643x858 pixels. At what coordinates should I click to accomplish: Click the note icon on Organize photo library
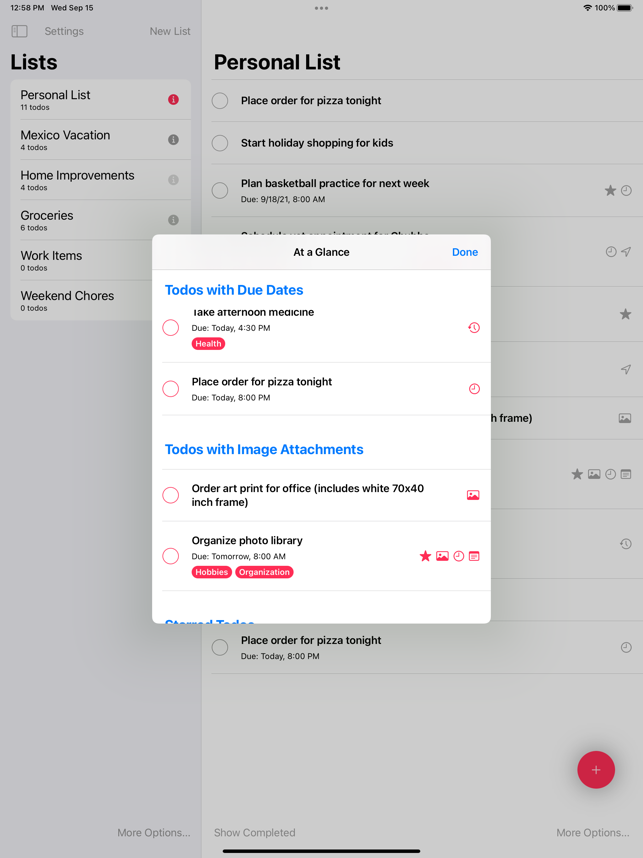474,556
